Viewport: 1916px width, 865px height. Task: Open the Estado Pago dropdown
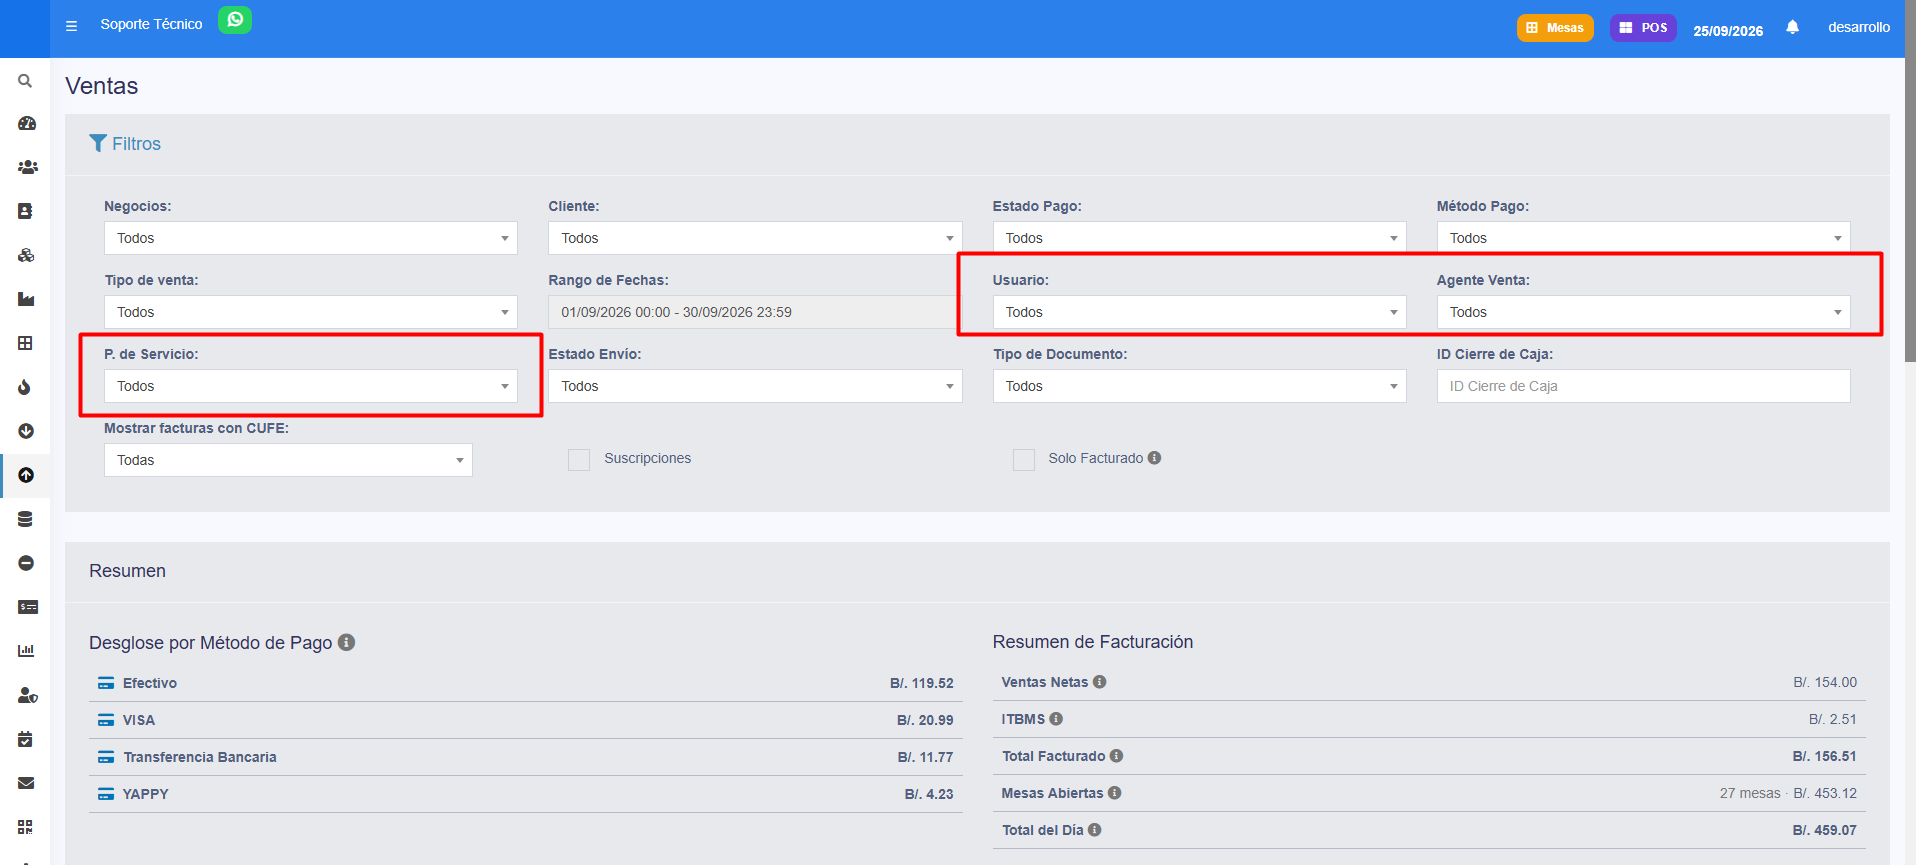(1199, 238)
